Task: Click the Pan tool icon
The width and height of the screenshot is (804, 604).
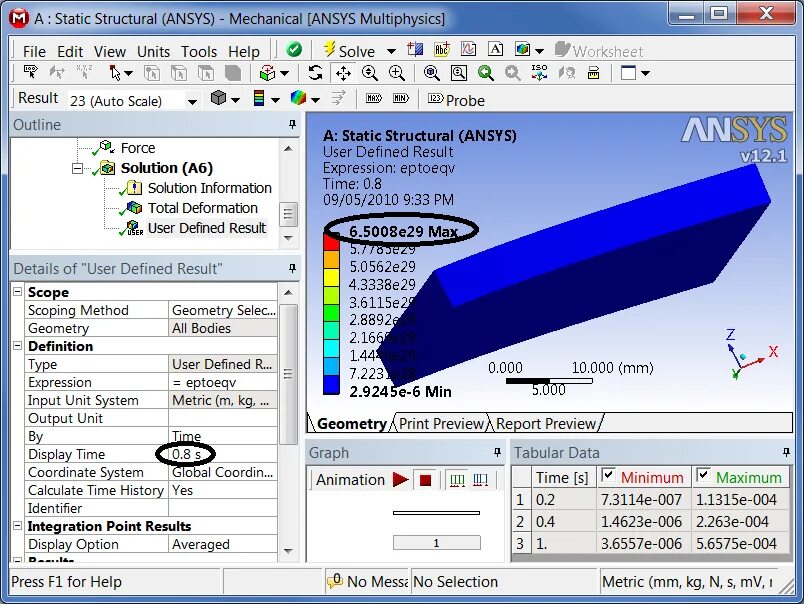Action: [x=343, y=72]
